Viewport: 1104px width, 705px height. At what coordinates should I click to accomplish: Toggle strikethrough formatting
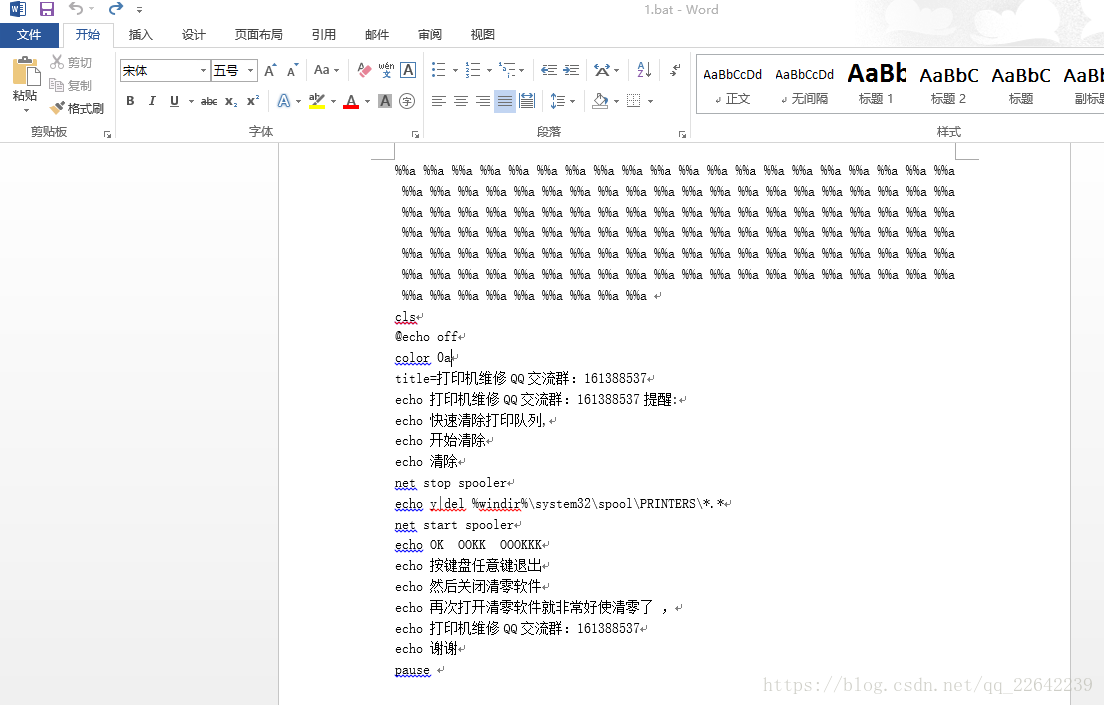pyautogui.click(x=208, y=101)
